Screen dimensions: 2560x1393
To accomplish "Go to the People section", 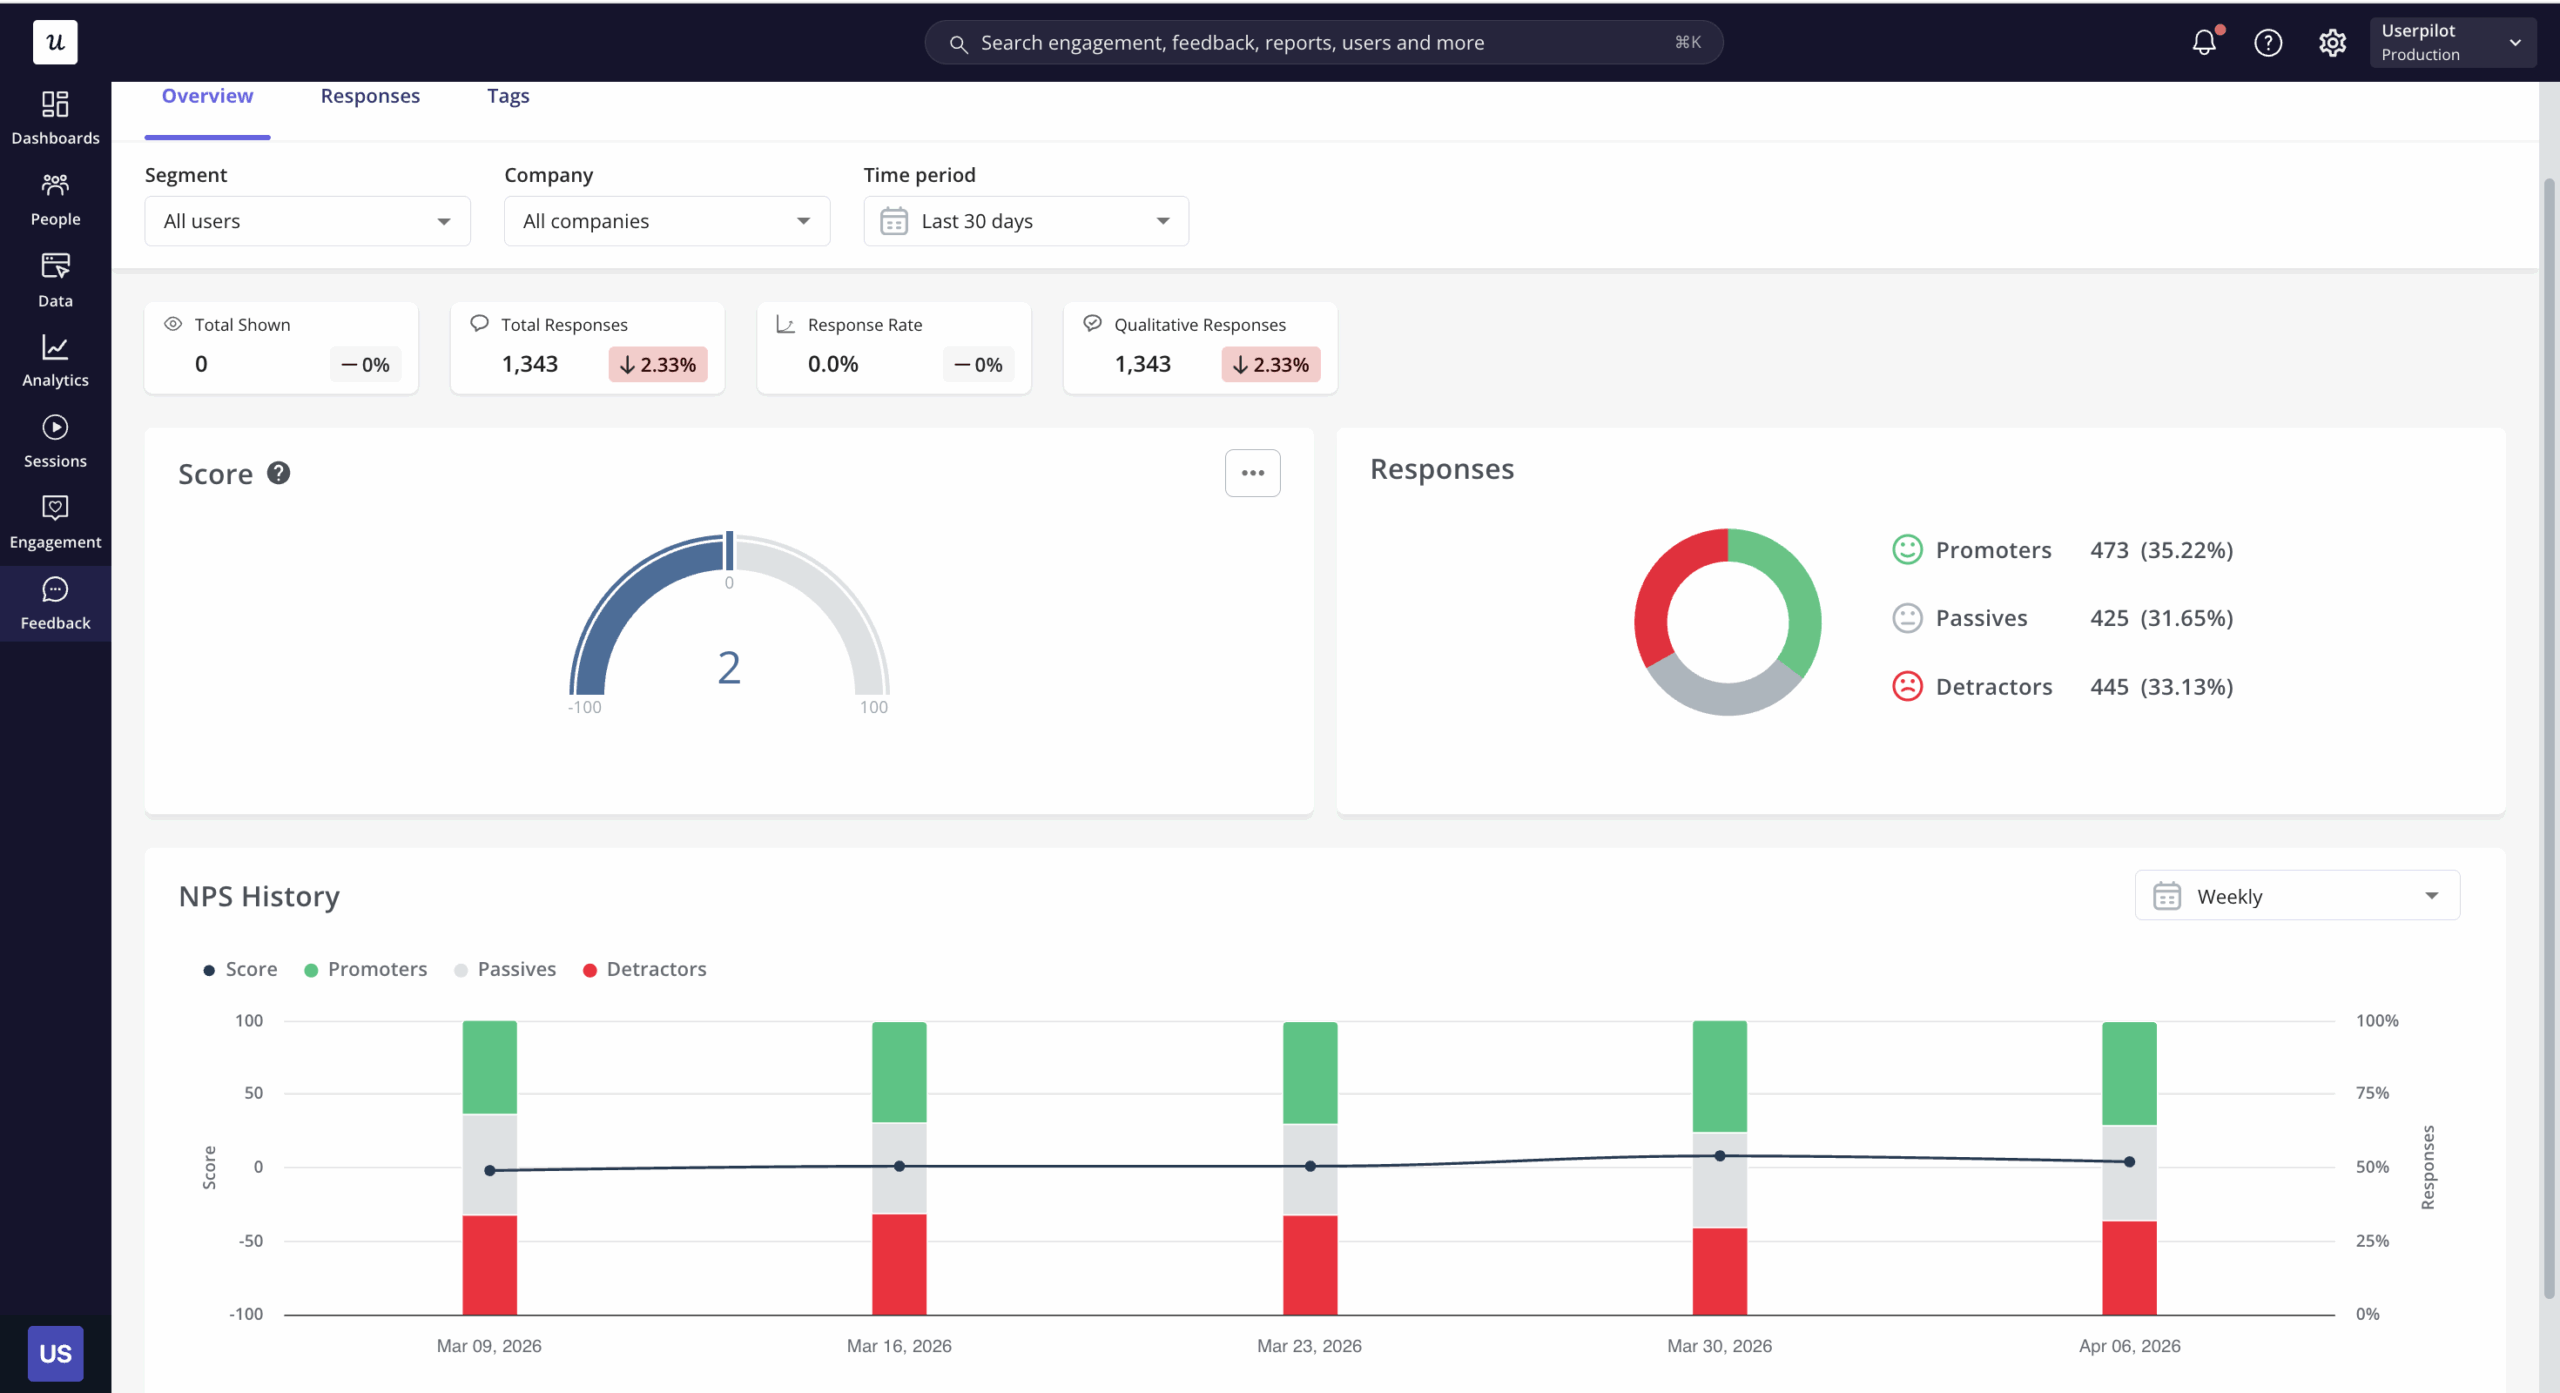I will [55, 199].
